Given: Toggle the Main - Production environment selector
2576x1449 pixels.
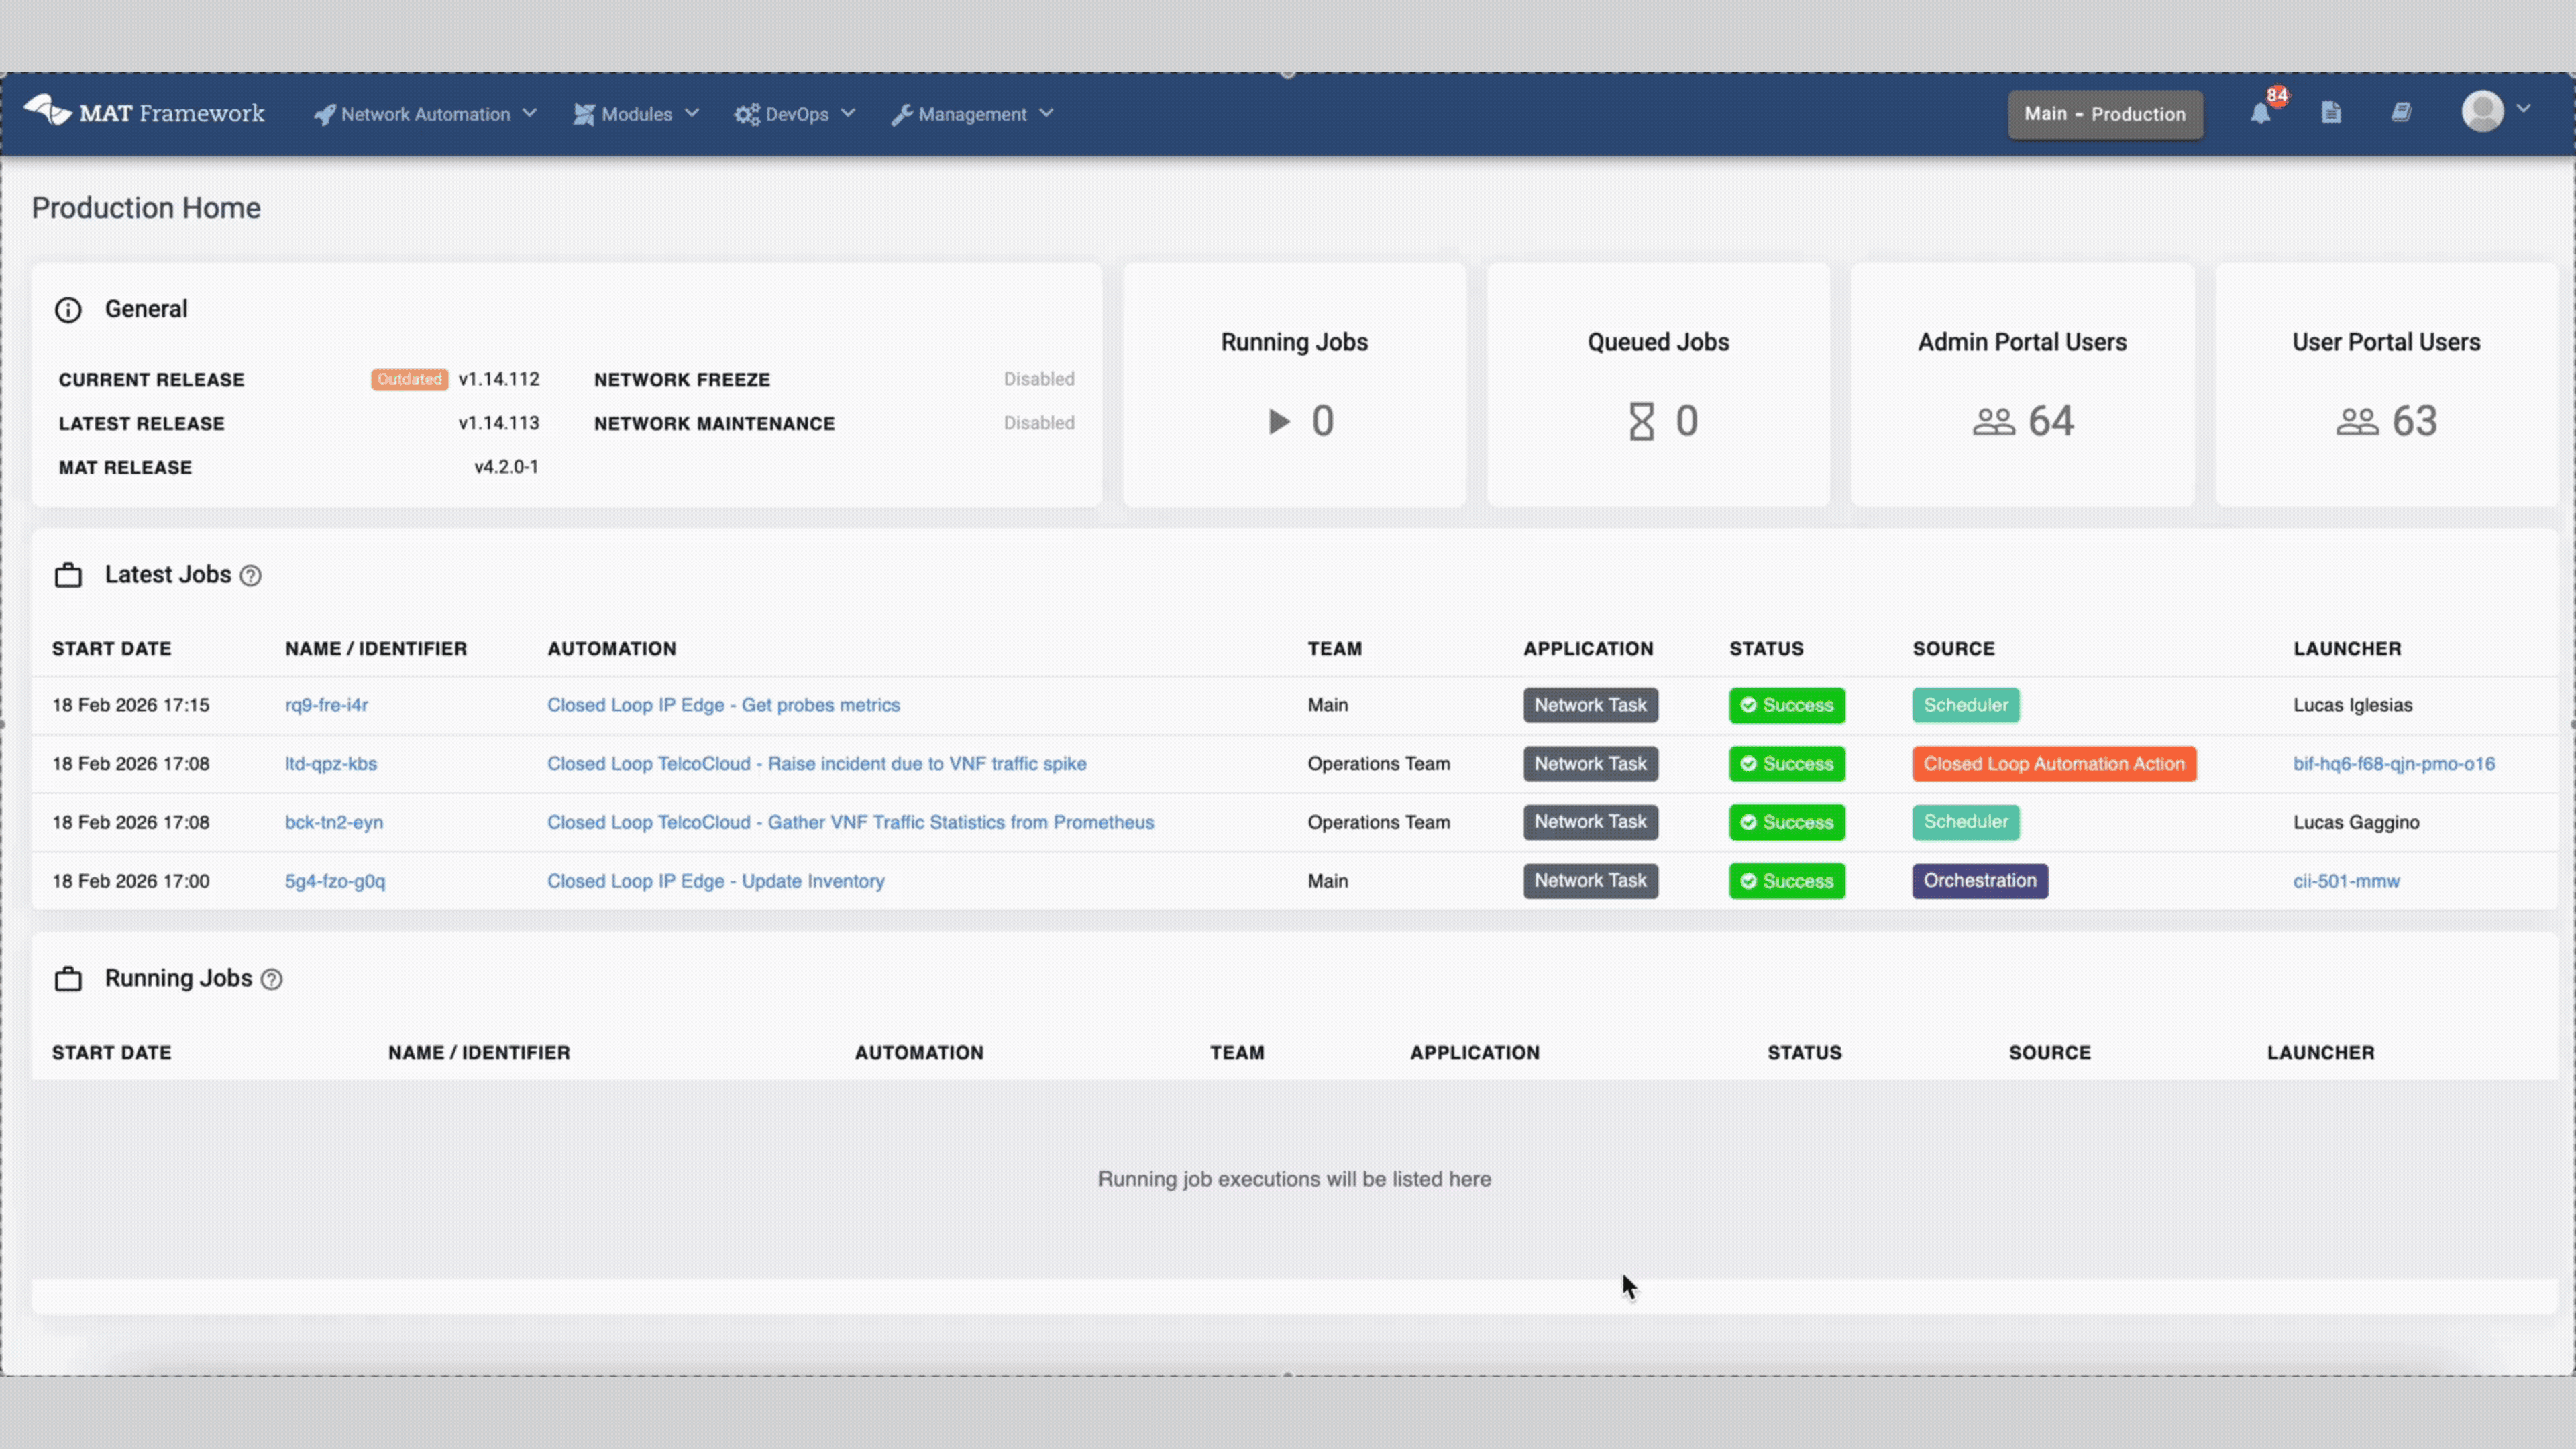Looking at the screenshot, I should (2104, 114).
